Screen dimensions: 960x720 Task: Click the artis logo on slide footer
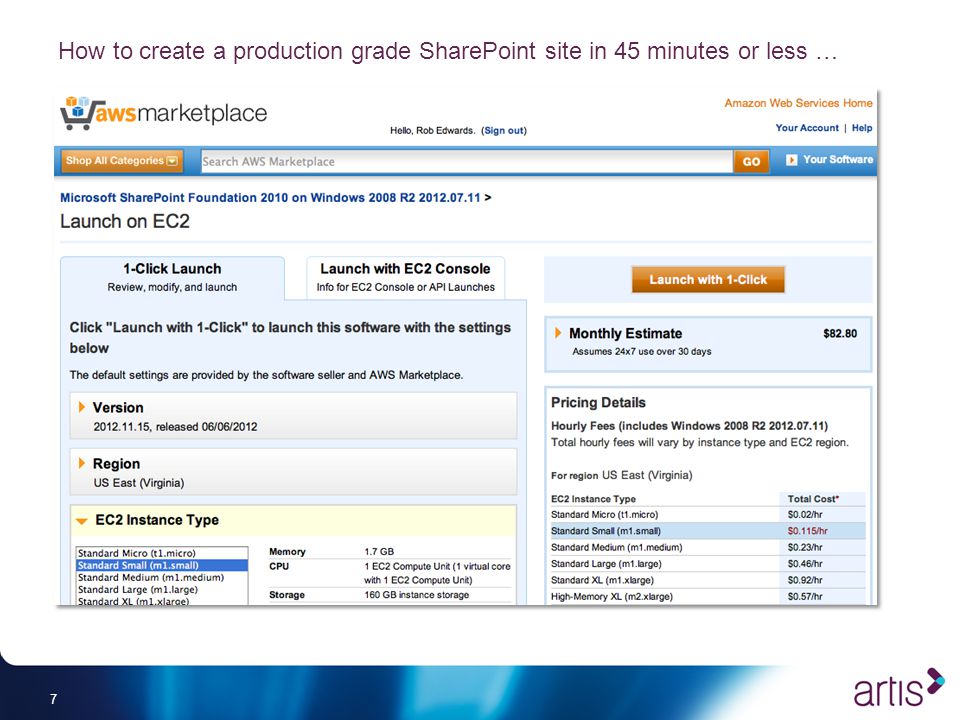(899, 688)
